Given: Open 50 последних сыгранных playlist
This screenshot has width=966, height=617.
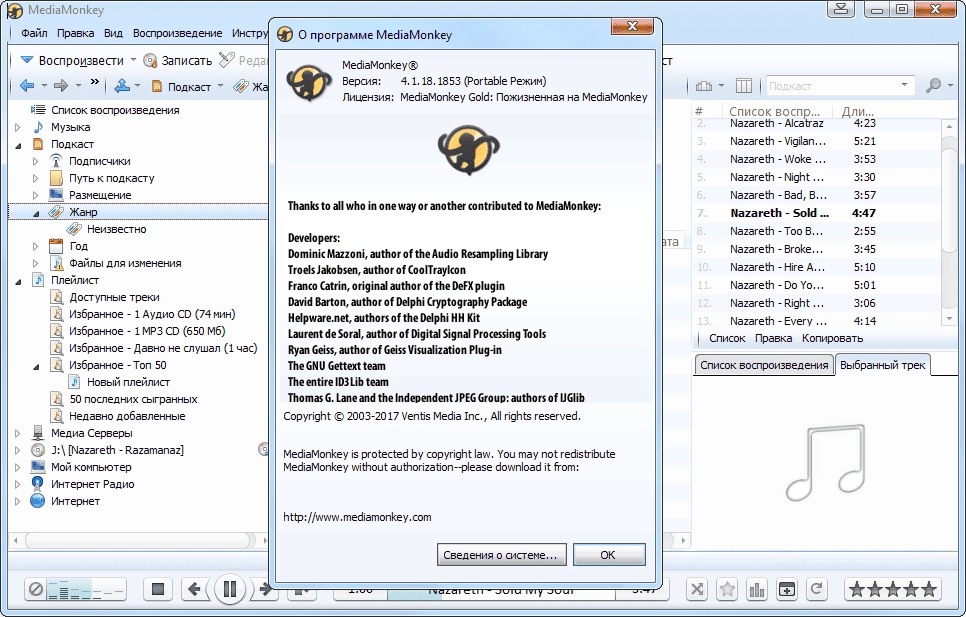Looking at the screenshot, I should 133,399.
